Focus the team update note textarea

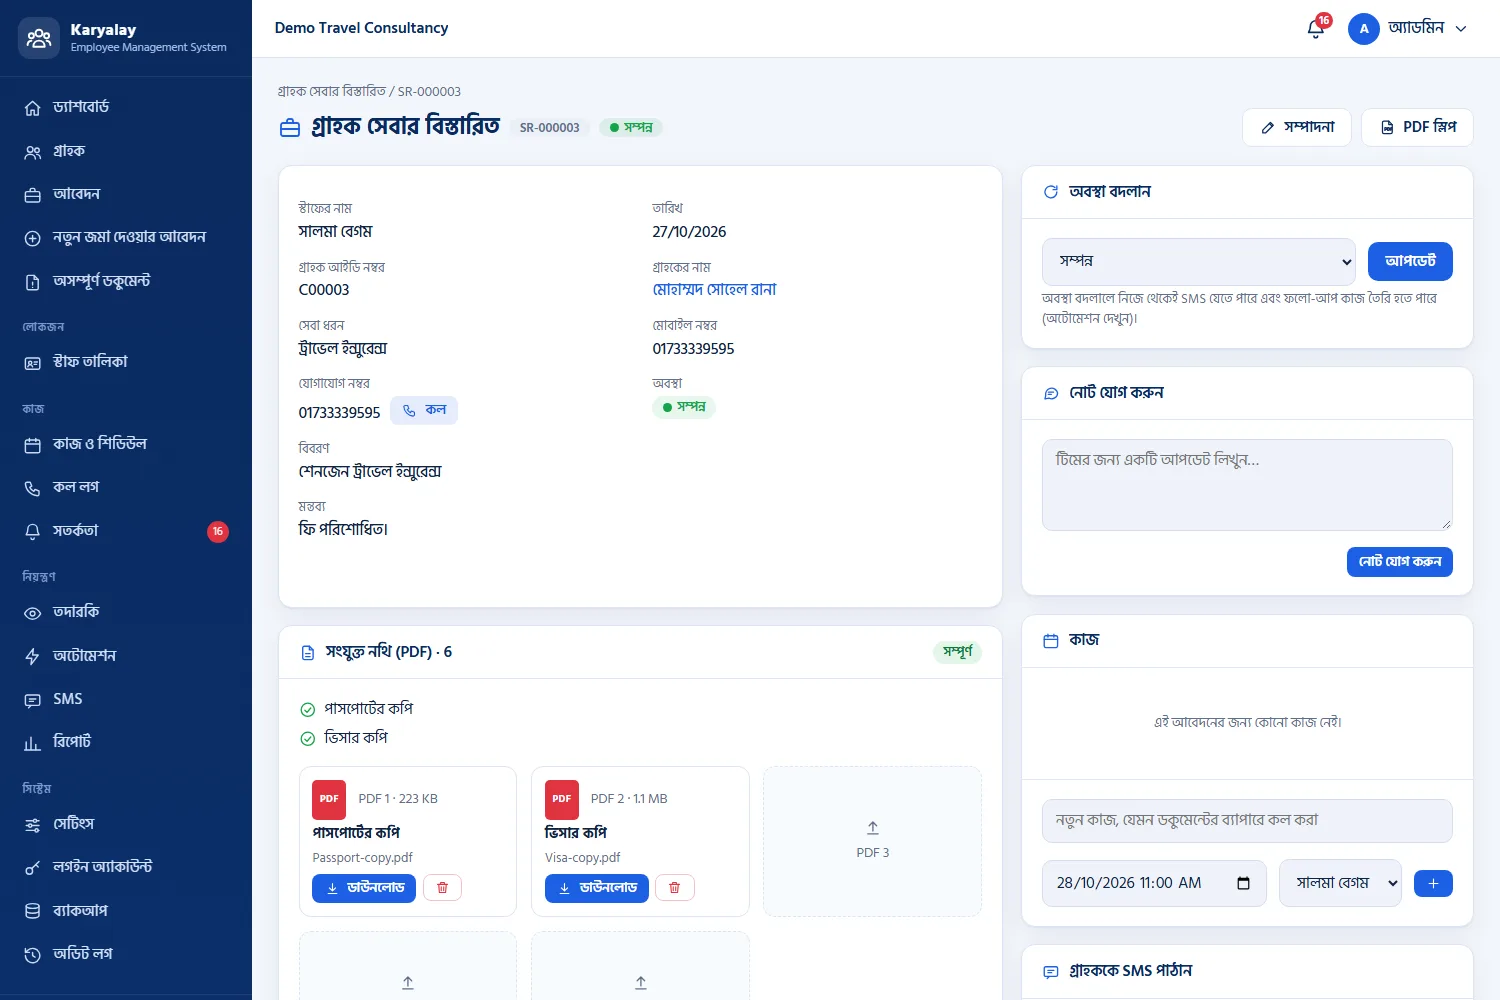point(1247,485)
